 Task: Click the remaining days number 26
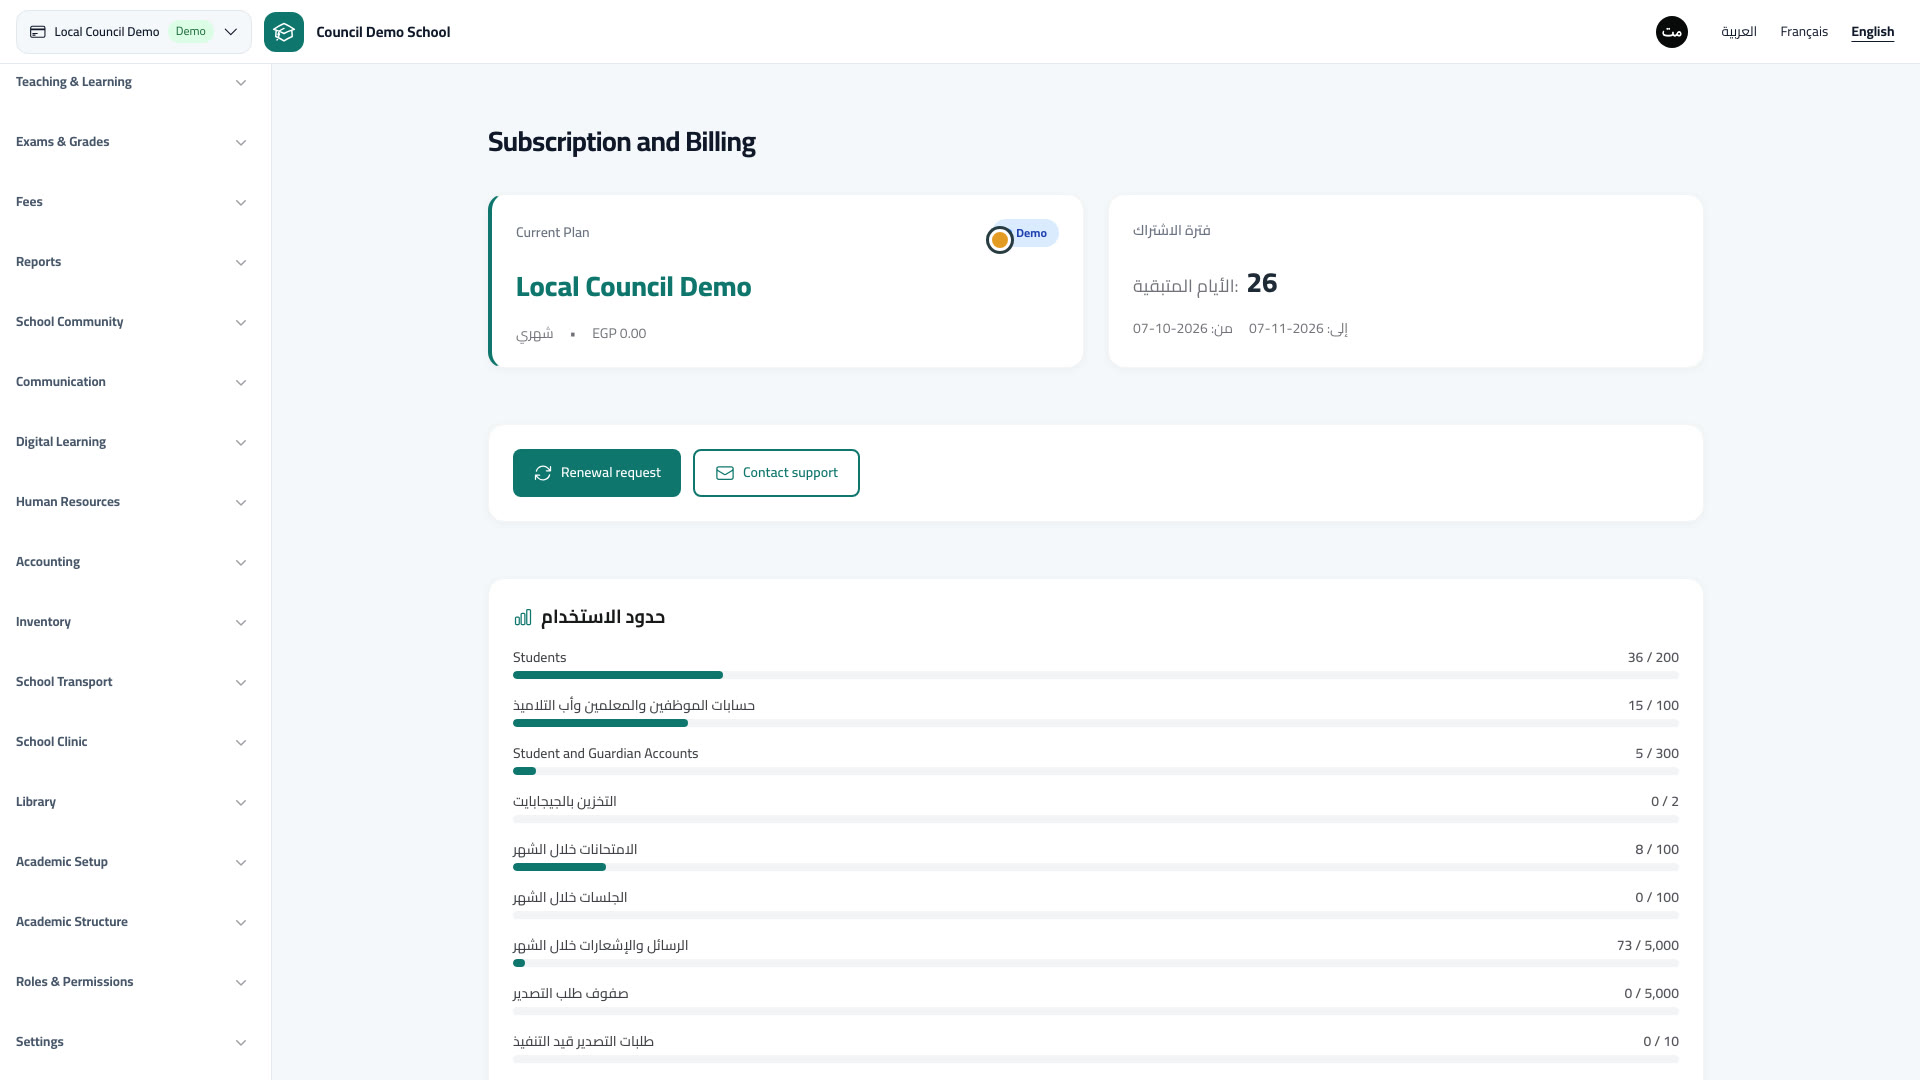click(x=1262, y=283)
